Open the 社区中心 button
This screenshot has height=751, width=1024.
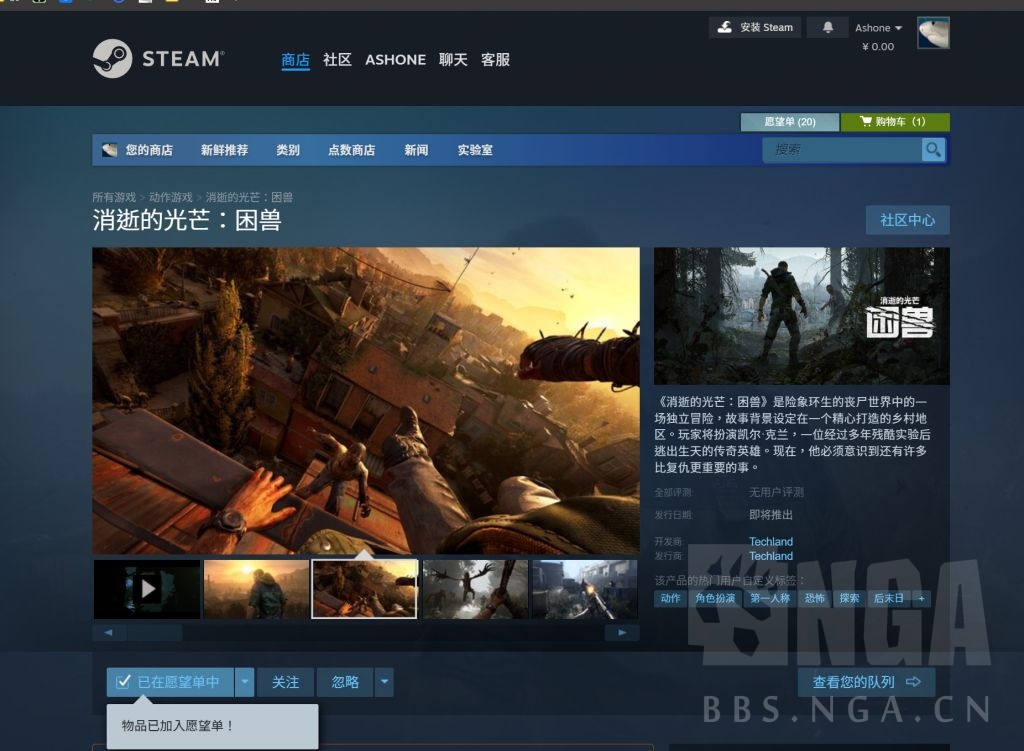(907, 220)
